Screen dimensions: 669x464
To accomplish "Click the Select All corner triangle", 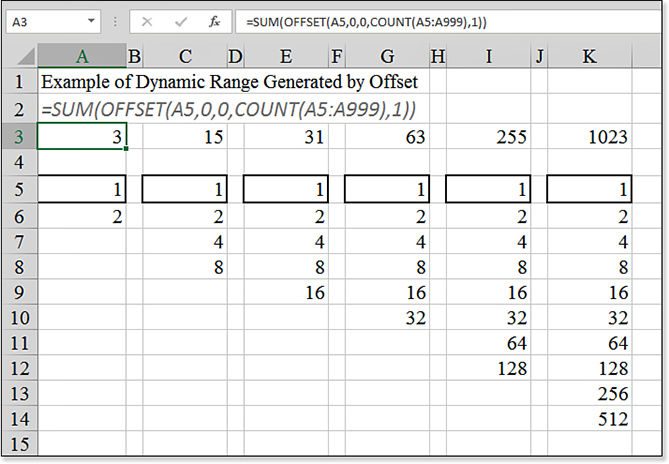I will 25,57.
